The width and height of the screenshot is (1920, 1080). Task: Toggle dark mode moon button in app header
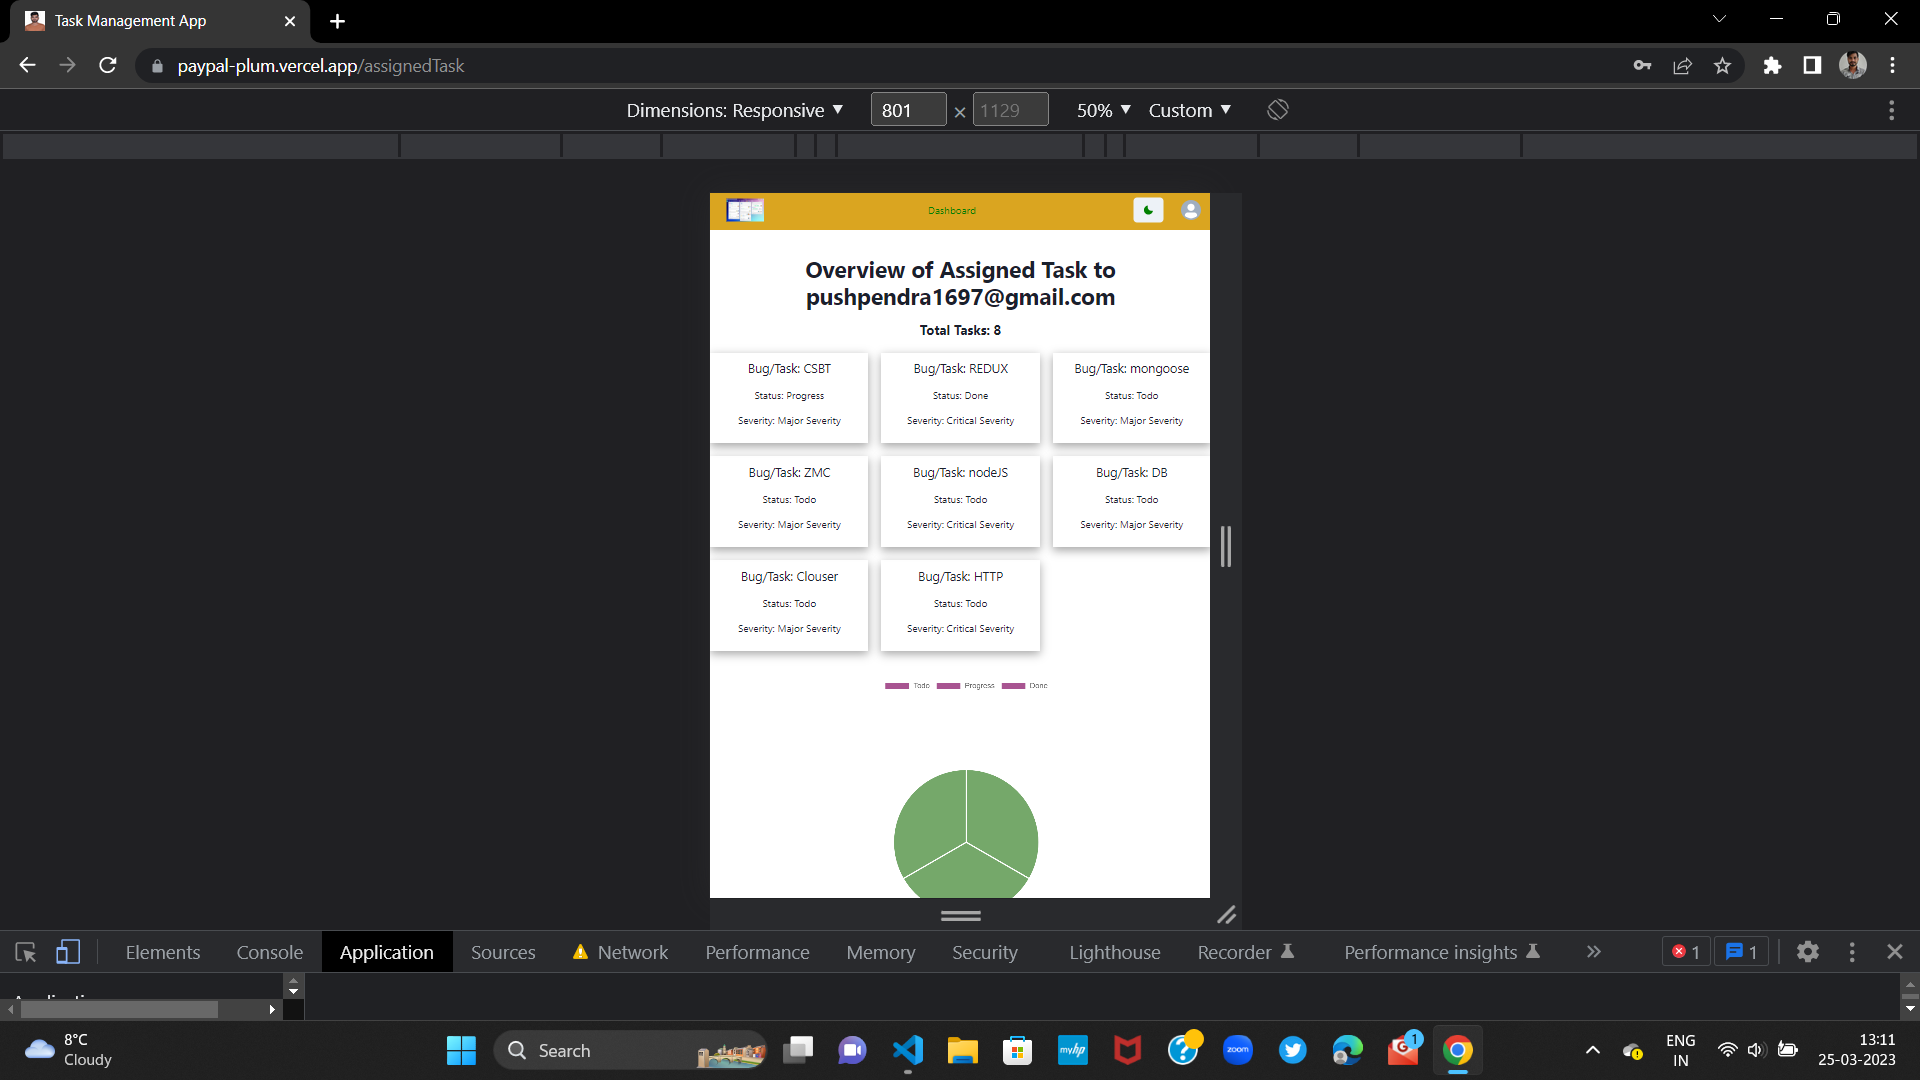pyautogui.click(x=1148, y=211)
